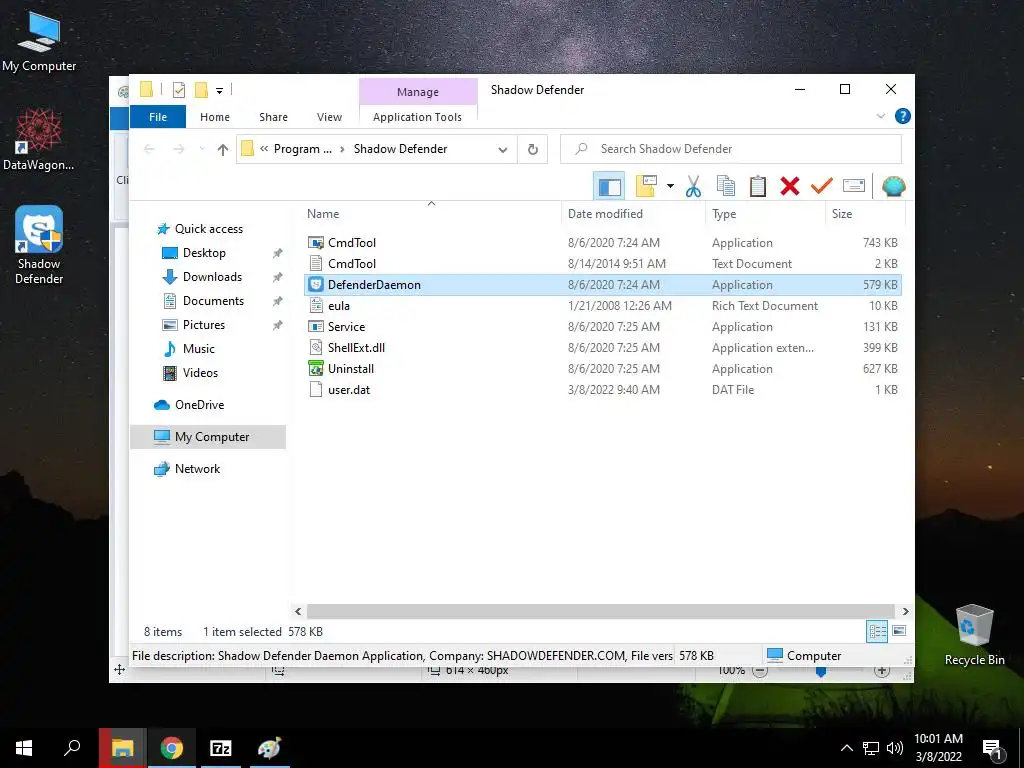This screenshot has height=768, width=1024.
Task: Click the Shadow Defender breadcrumb segment
Action: pyautogui.click(x=400, y=149)
